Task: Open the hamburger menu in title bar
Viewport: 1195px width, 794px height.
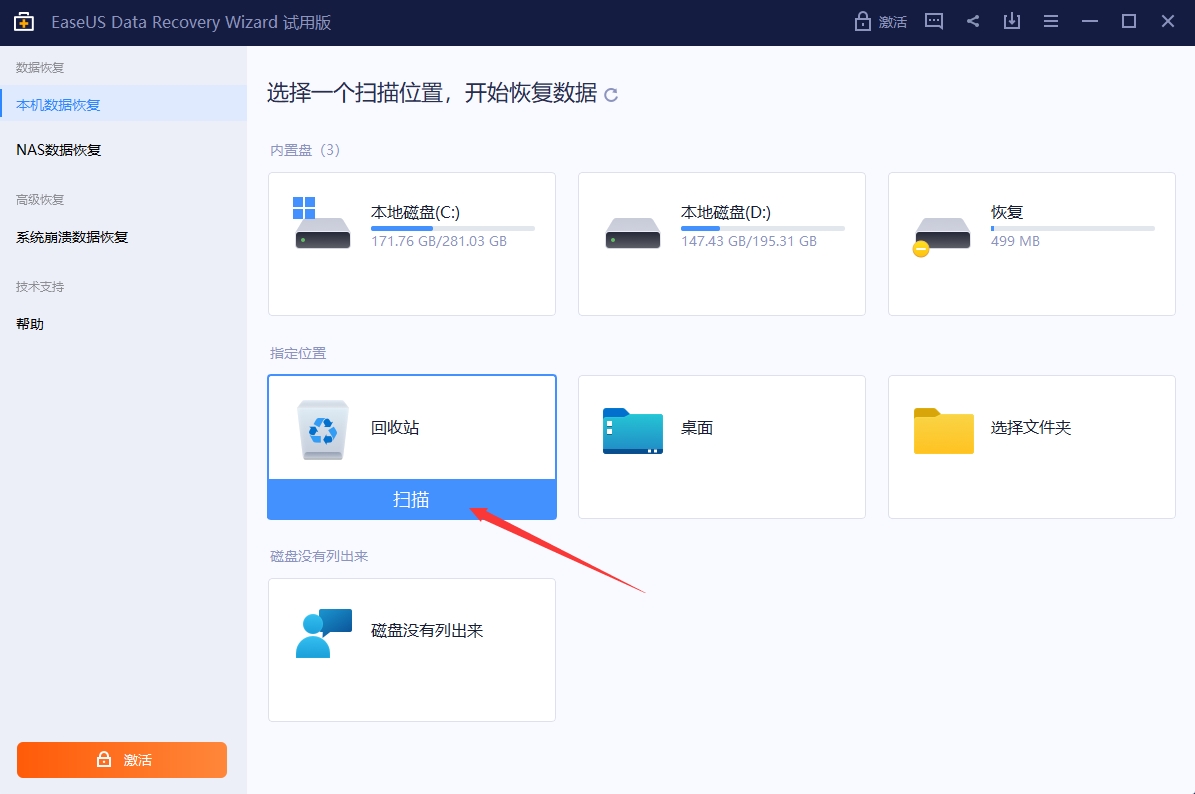Action: (x=1051, y=21)
